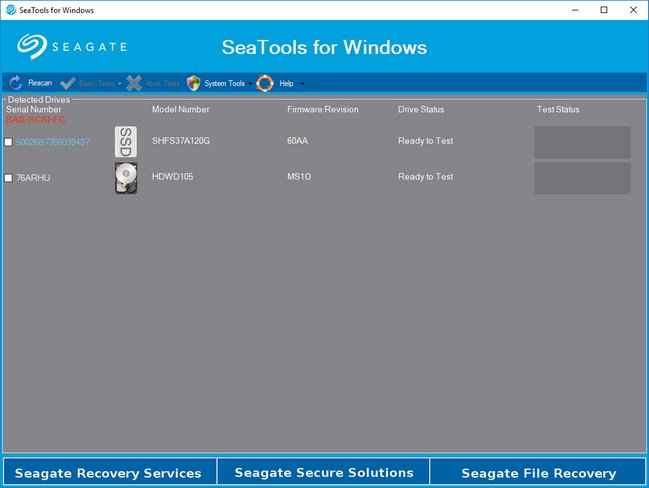Image resolution: width=649 pixels, height=488 pixels.
Task: Click the Seagate logo in the banner
Action: [70, 47]
